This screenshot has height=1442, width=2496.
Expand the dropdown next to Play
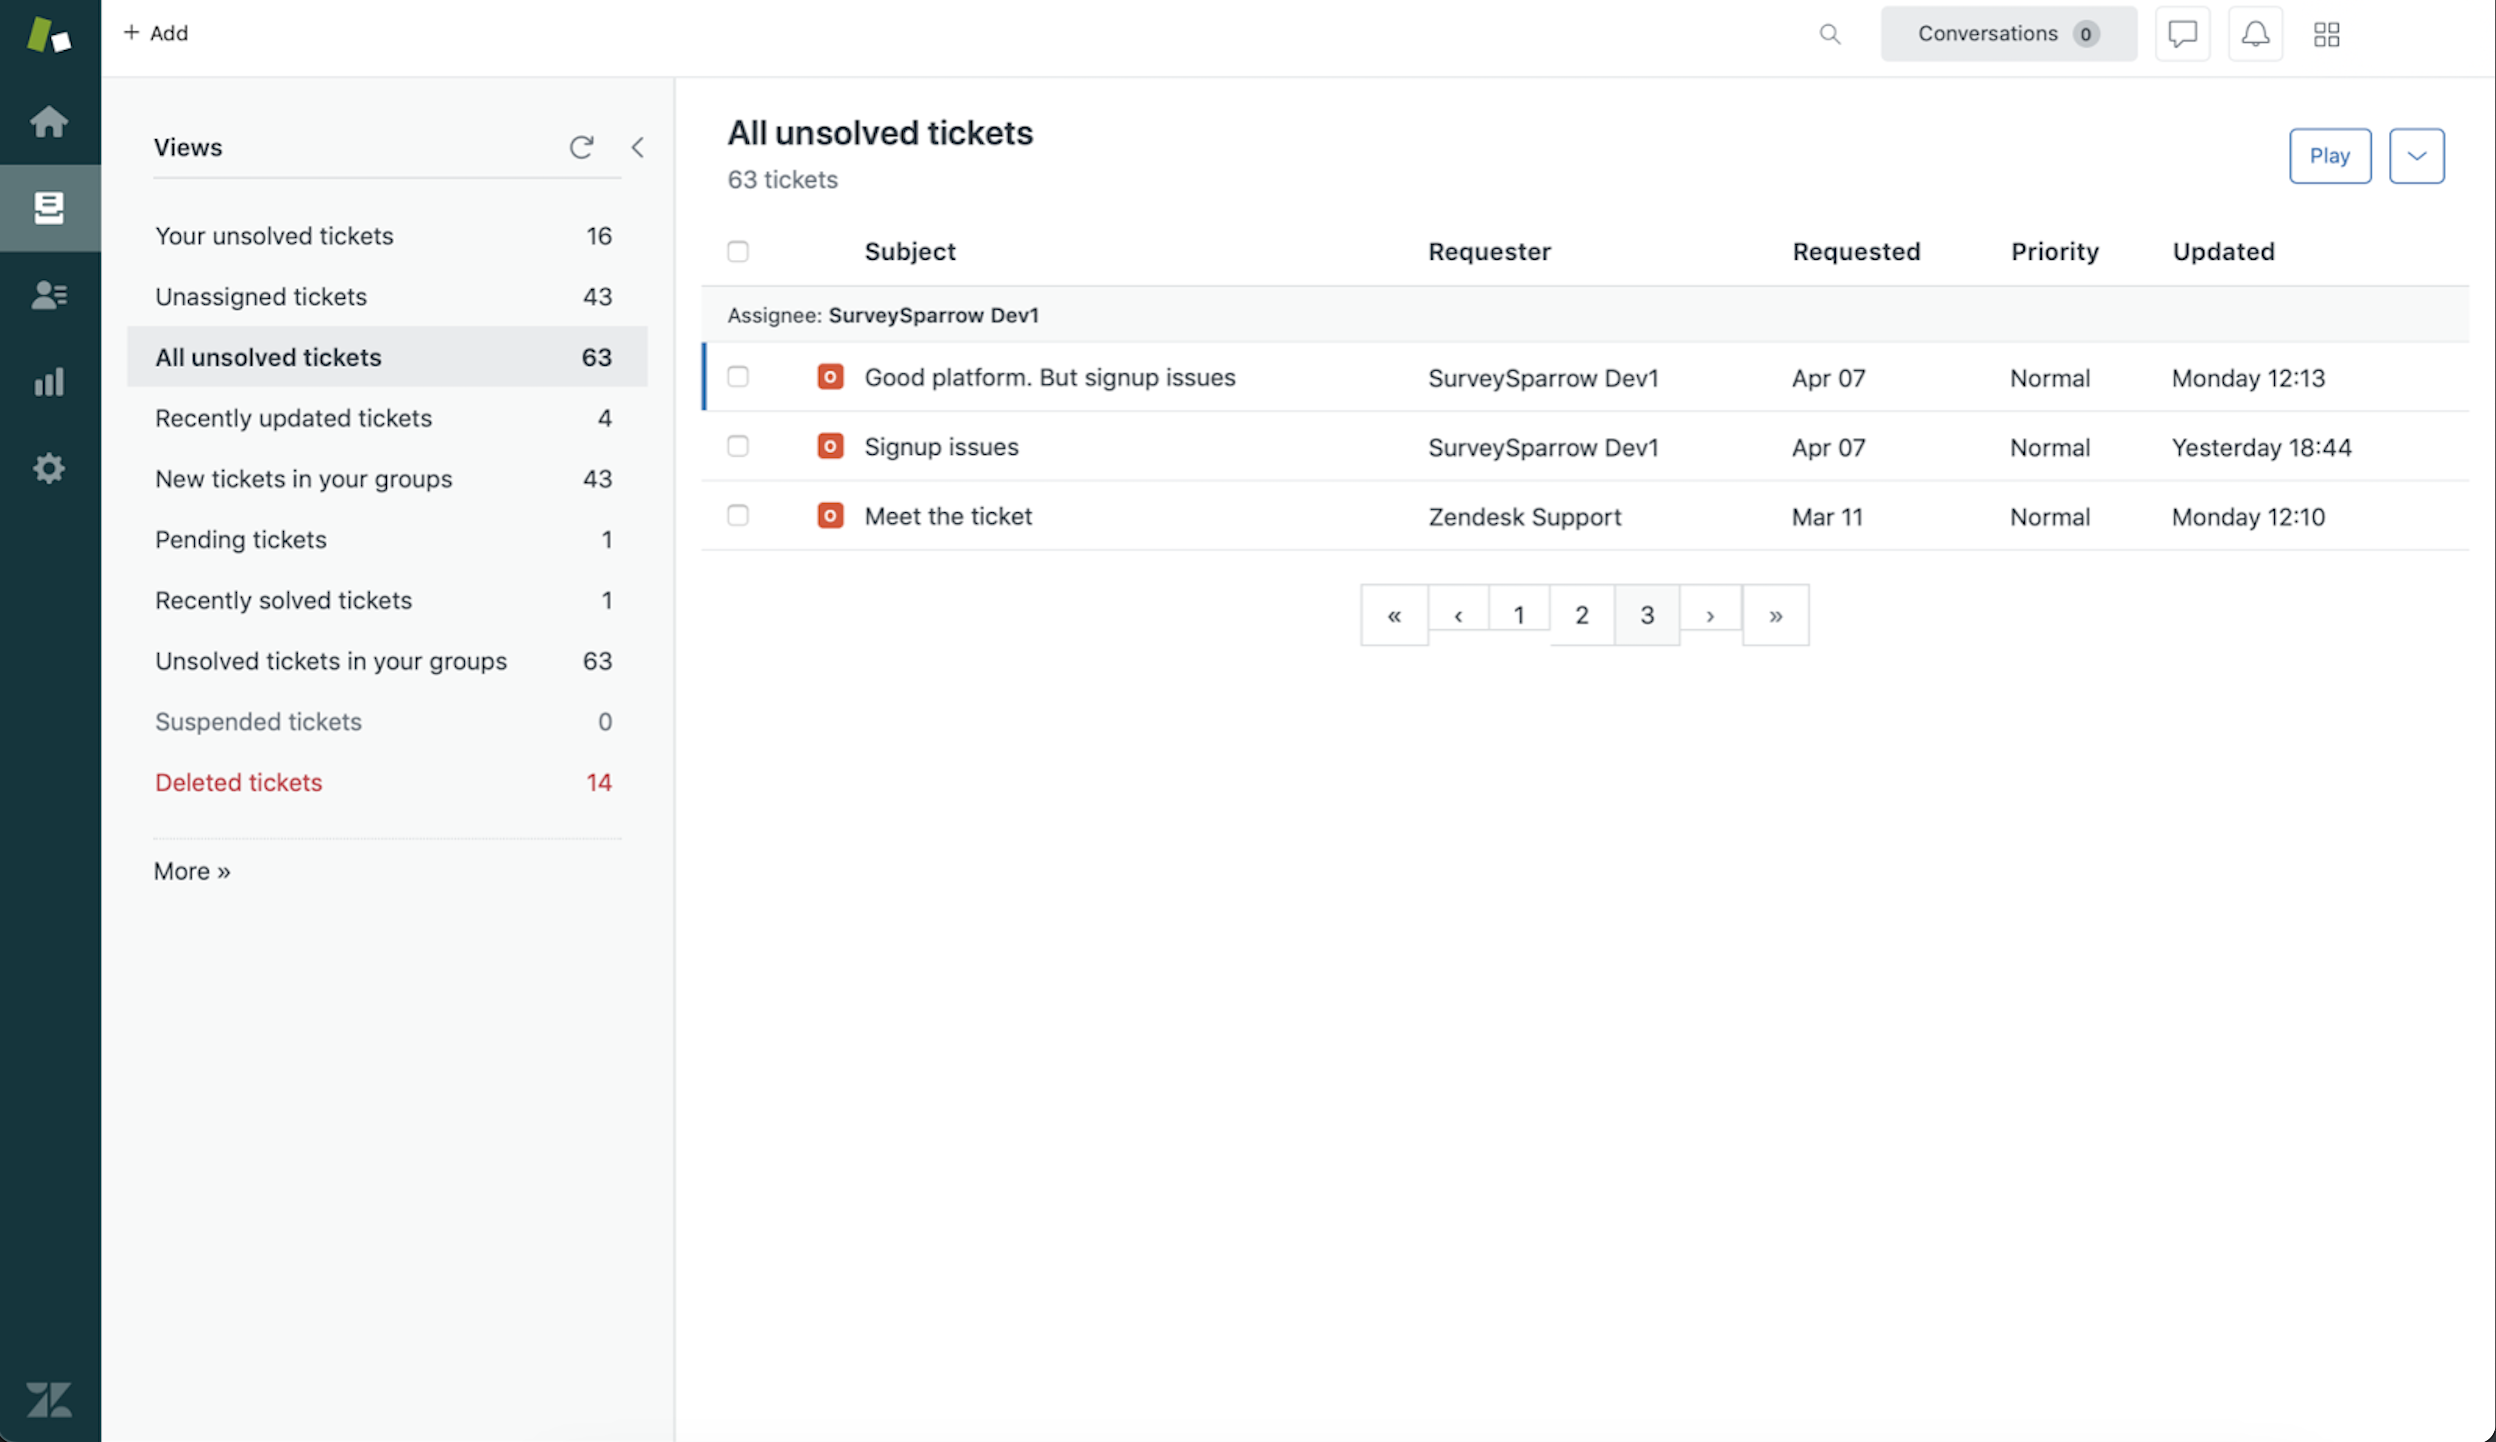click(x=2416, y=156)
